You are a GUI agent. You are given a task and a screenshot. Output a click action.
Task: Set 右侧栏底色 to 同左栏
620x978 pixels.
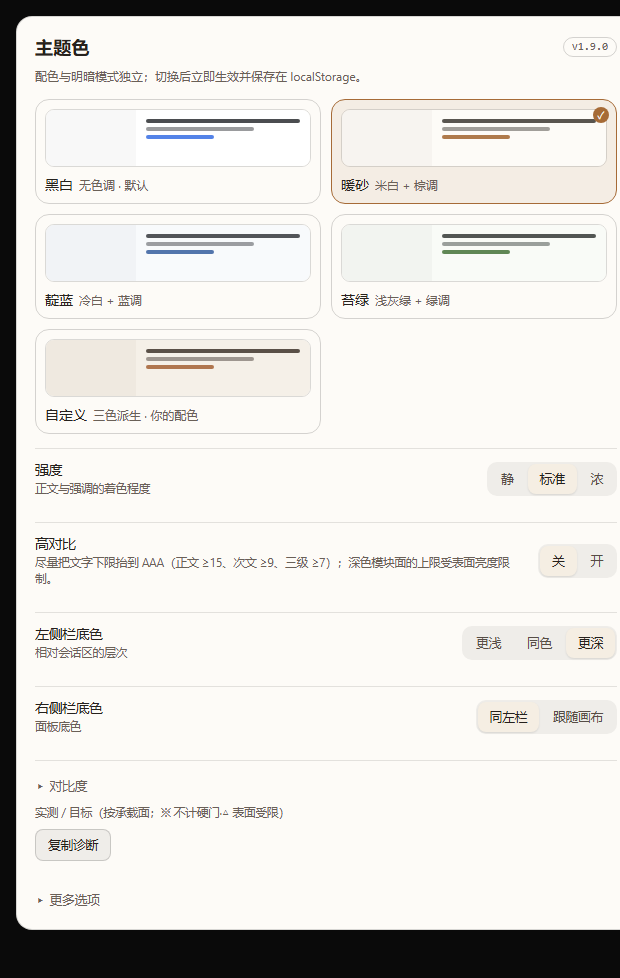coord(508,717)
